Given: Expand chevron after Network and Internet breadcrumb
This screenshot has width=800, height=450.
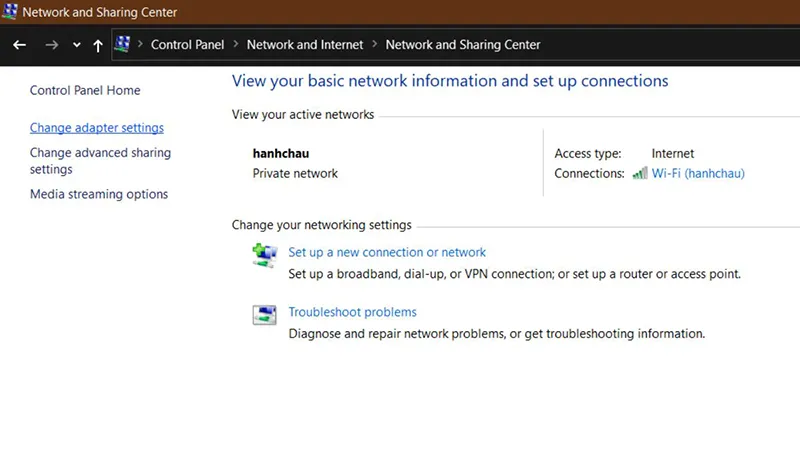Looking at the screenshot, I should (x=375, y=44).
